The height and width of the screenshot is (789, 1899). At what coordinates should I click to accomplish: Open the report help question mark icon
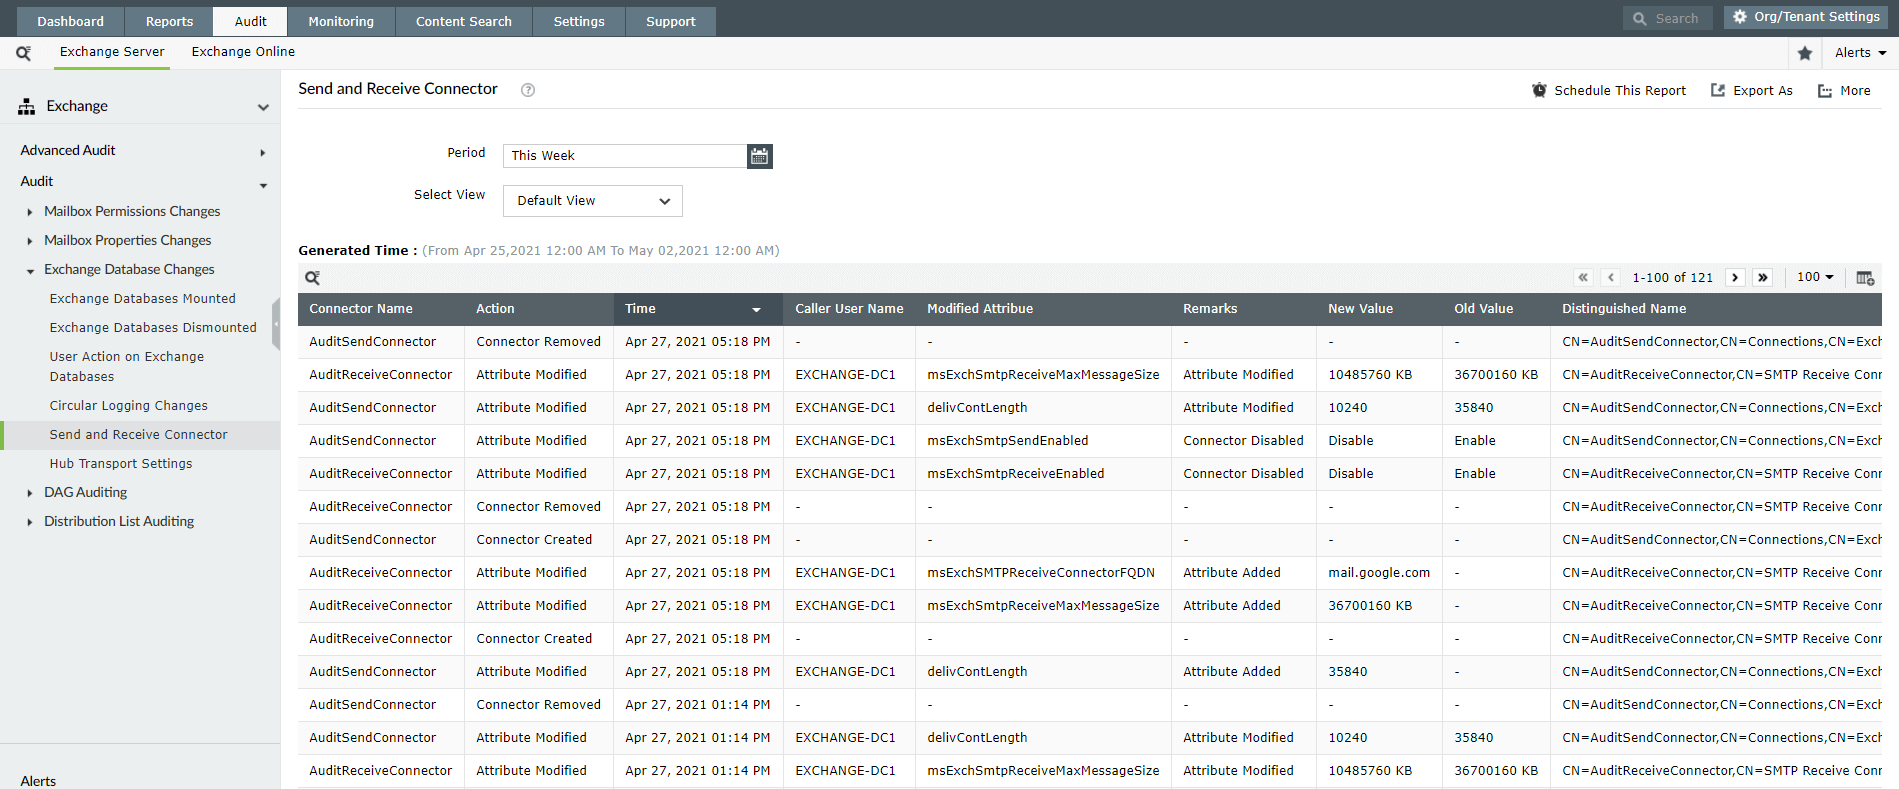point(528,90)
